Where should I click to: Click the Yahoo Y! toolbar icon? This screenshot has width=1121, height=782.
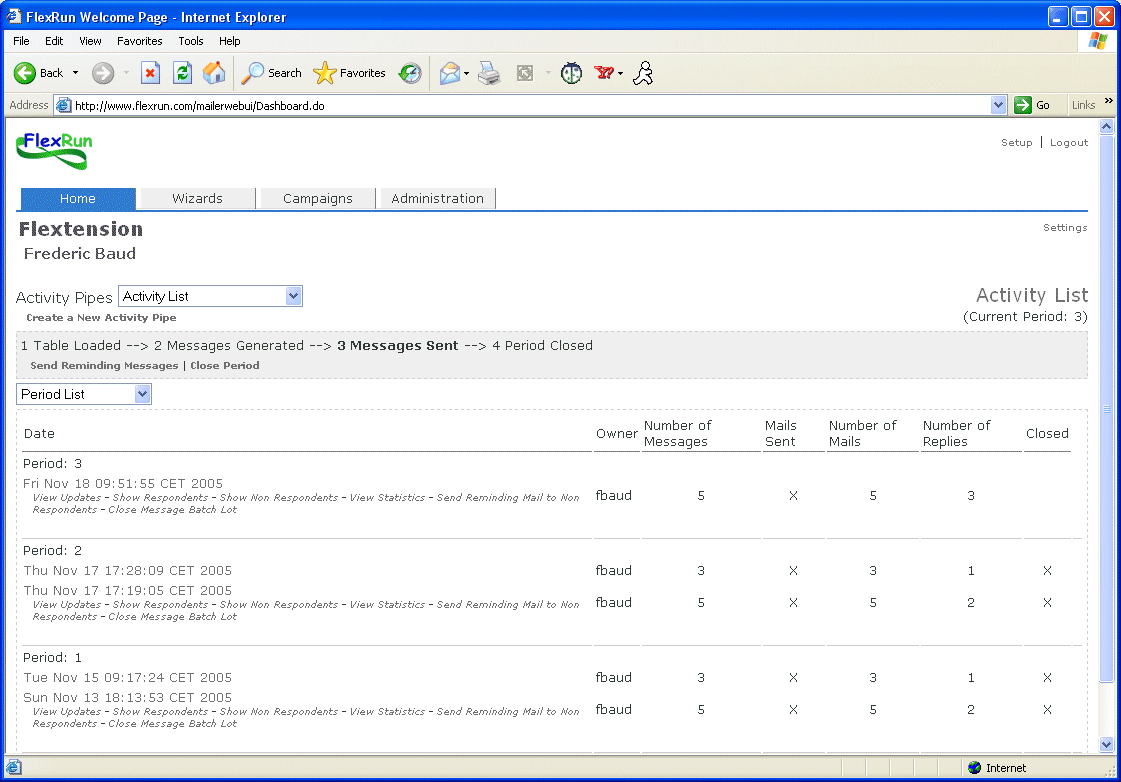point(604,72)
